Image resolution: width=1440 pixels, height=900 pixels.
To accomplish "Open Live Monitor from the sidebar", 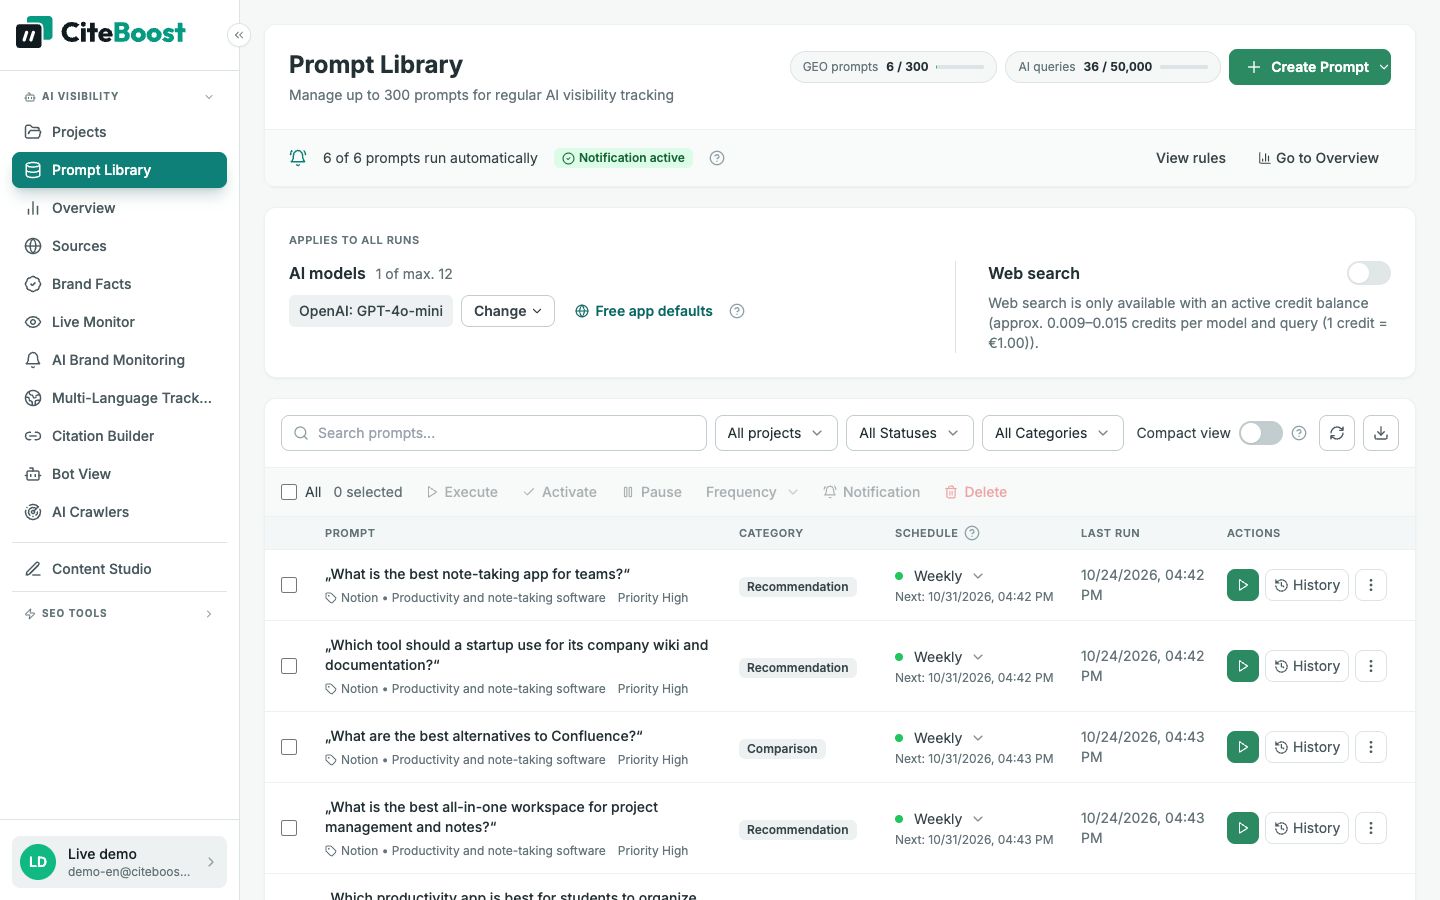I will click(x=119, y=322).
